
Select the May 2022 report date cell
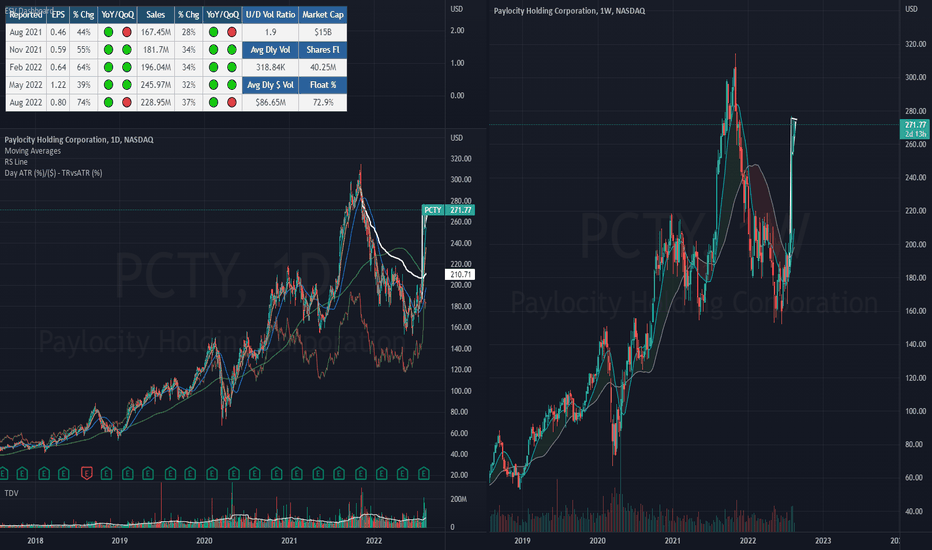[x=26, y=85]
